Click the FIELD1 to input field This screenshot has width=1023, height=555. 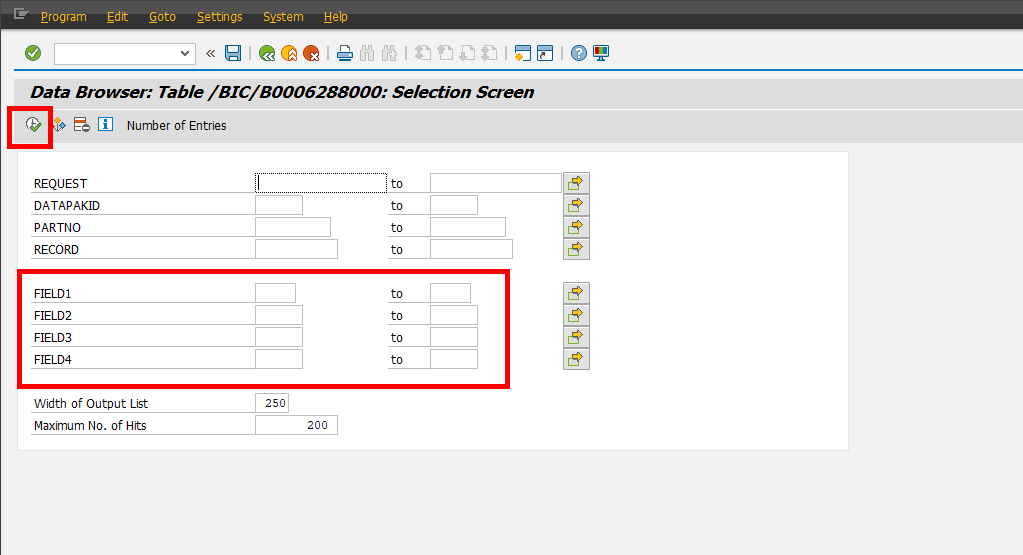[x=450, y=293]
